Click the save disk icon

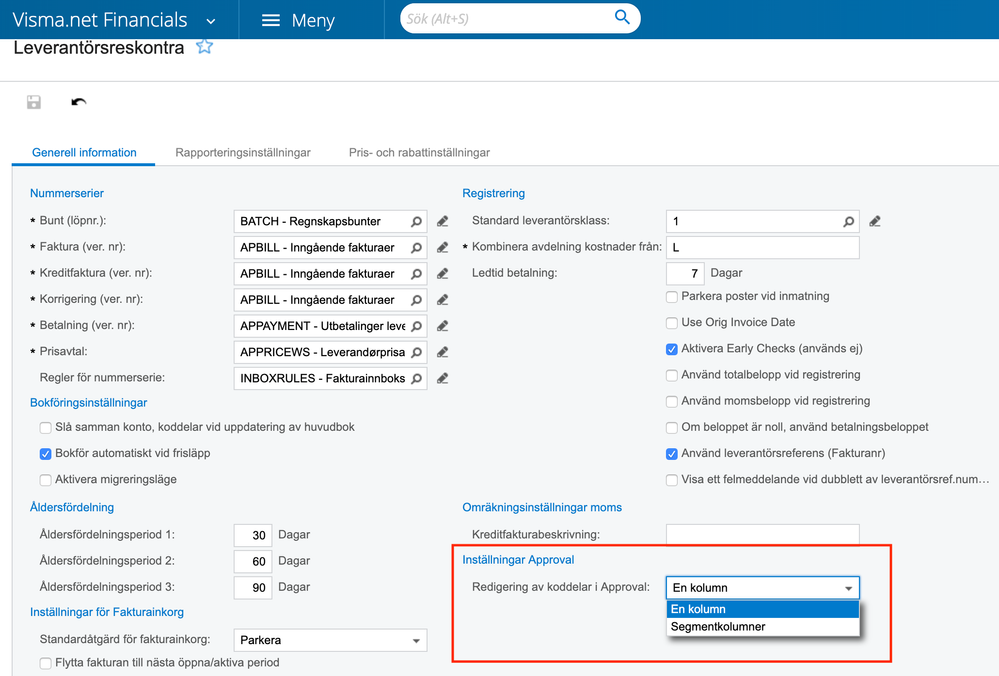pos(34,102)
